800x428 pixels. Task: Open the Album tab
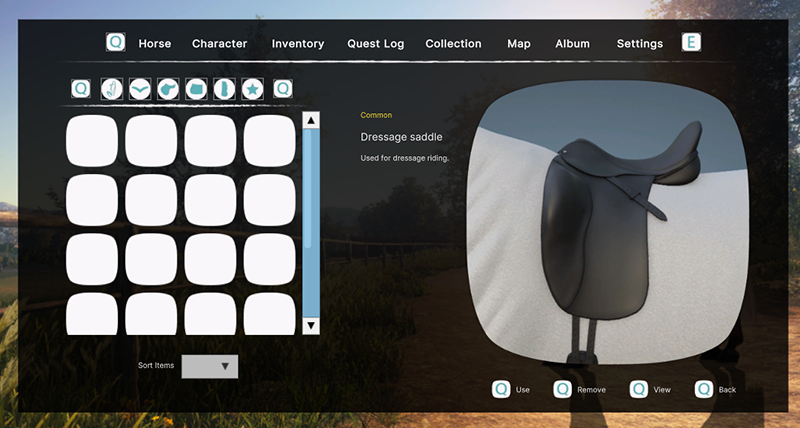pyautogui.click(x=572, y=44)
